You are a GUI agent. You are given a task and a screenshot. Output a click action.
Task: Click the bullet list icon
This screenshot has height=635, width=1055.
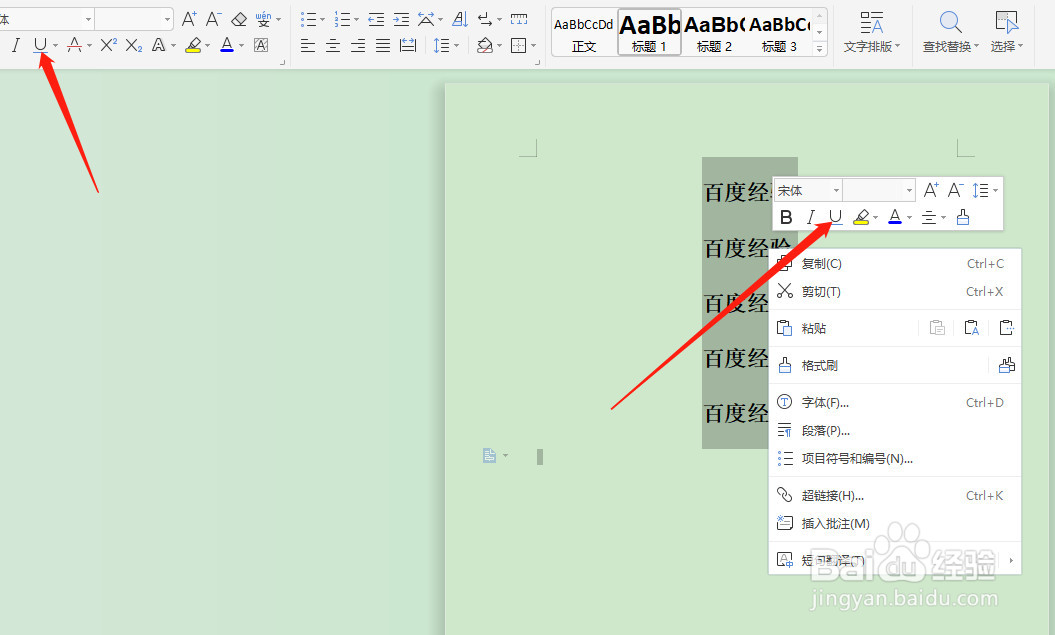tap(308, 20)
